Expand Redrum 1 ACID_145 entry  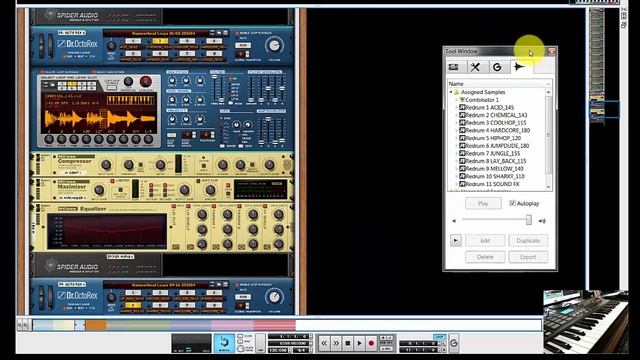[x=456, y=107]
